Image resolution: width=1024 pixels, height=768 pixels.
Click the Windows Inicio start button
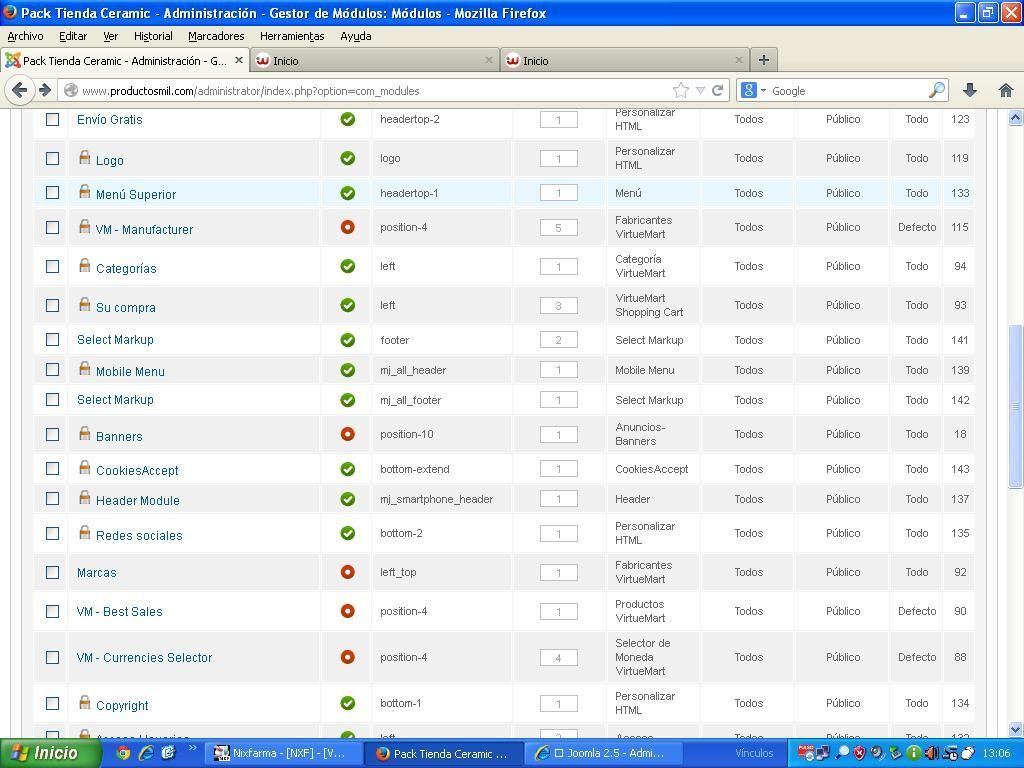pyautogui.click(x=50, y=753)
